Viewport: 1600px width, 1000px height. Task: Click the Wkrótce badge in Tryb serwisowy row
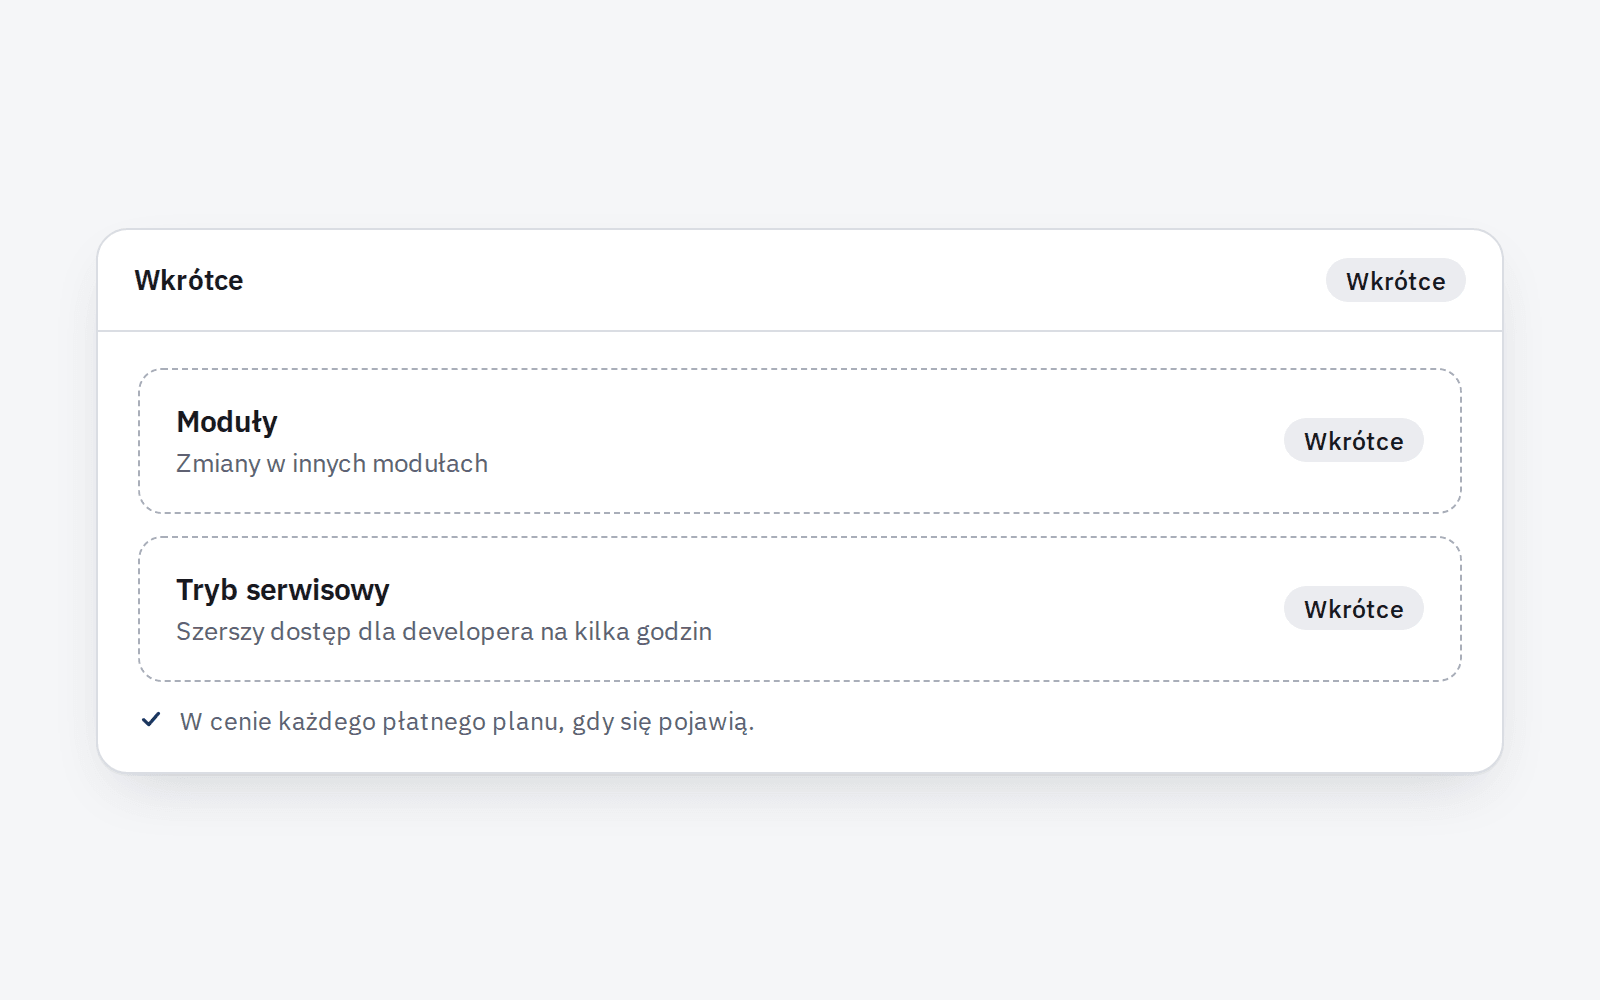click(1353, 608)
